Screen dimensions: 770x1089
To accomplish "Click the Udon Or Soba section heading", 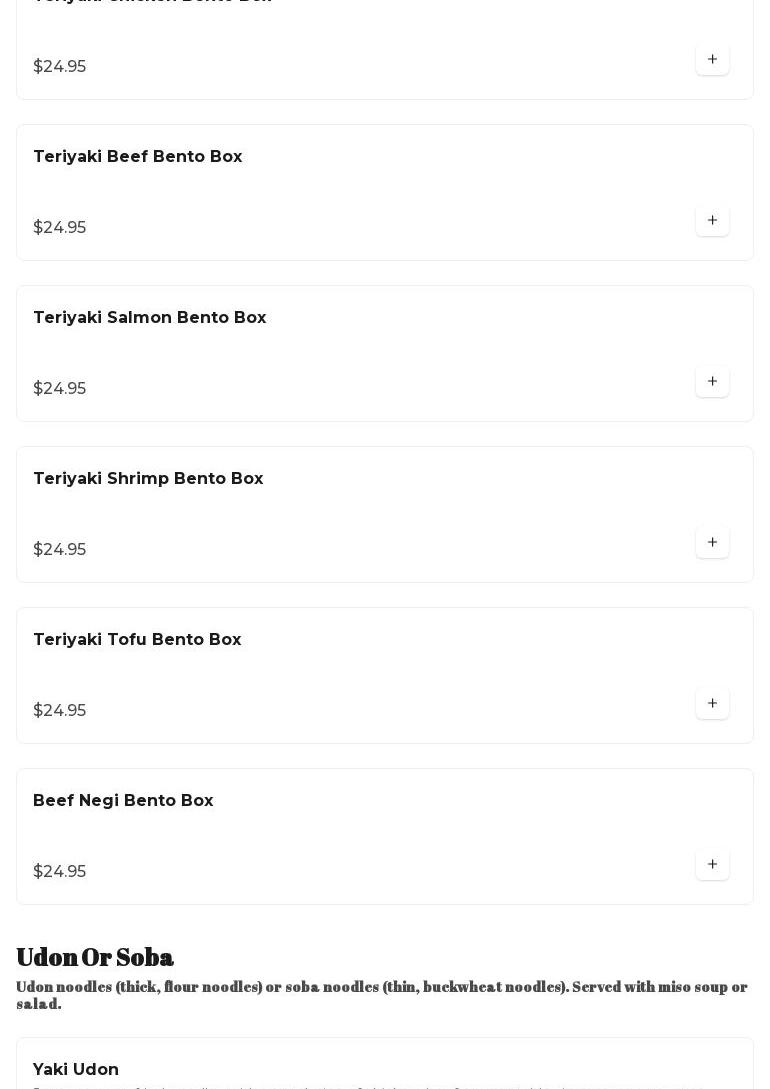I will pyautogui.click(x=95, y=957).
